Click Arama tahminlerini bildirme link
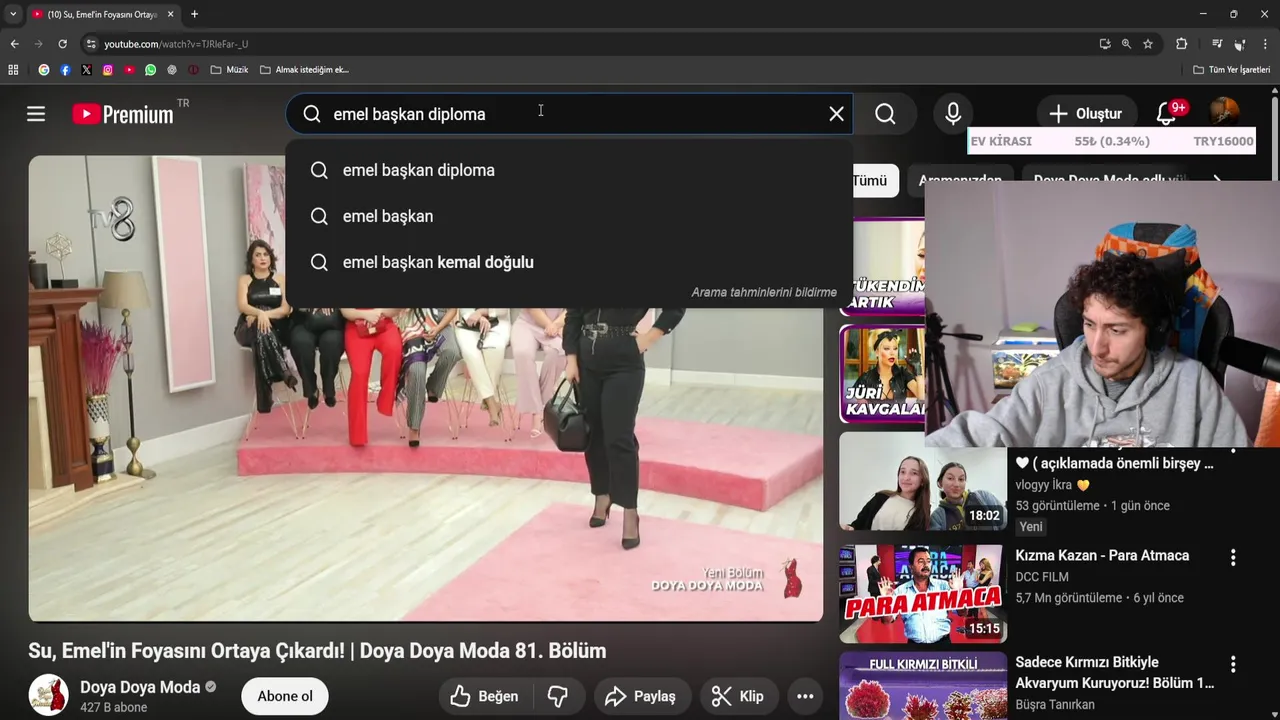Image resolution: width=1280 pixels, height=720 pixels. click(x=764, y=292)
